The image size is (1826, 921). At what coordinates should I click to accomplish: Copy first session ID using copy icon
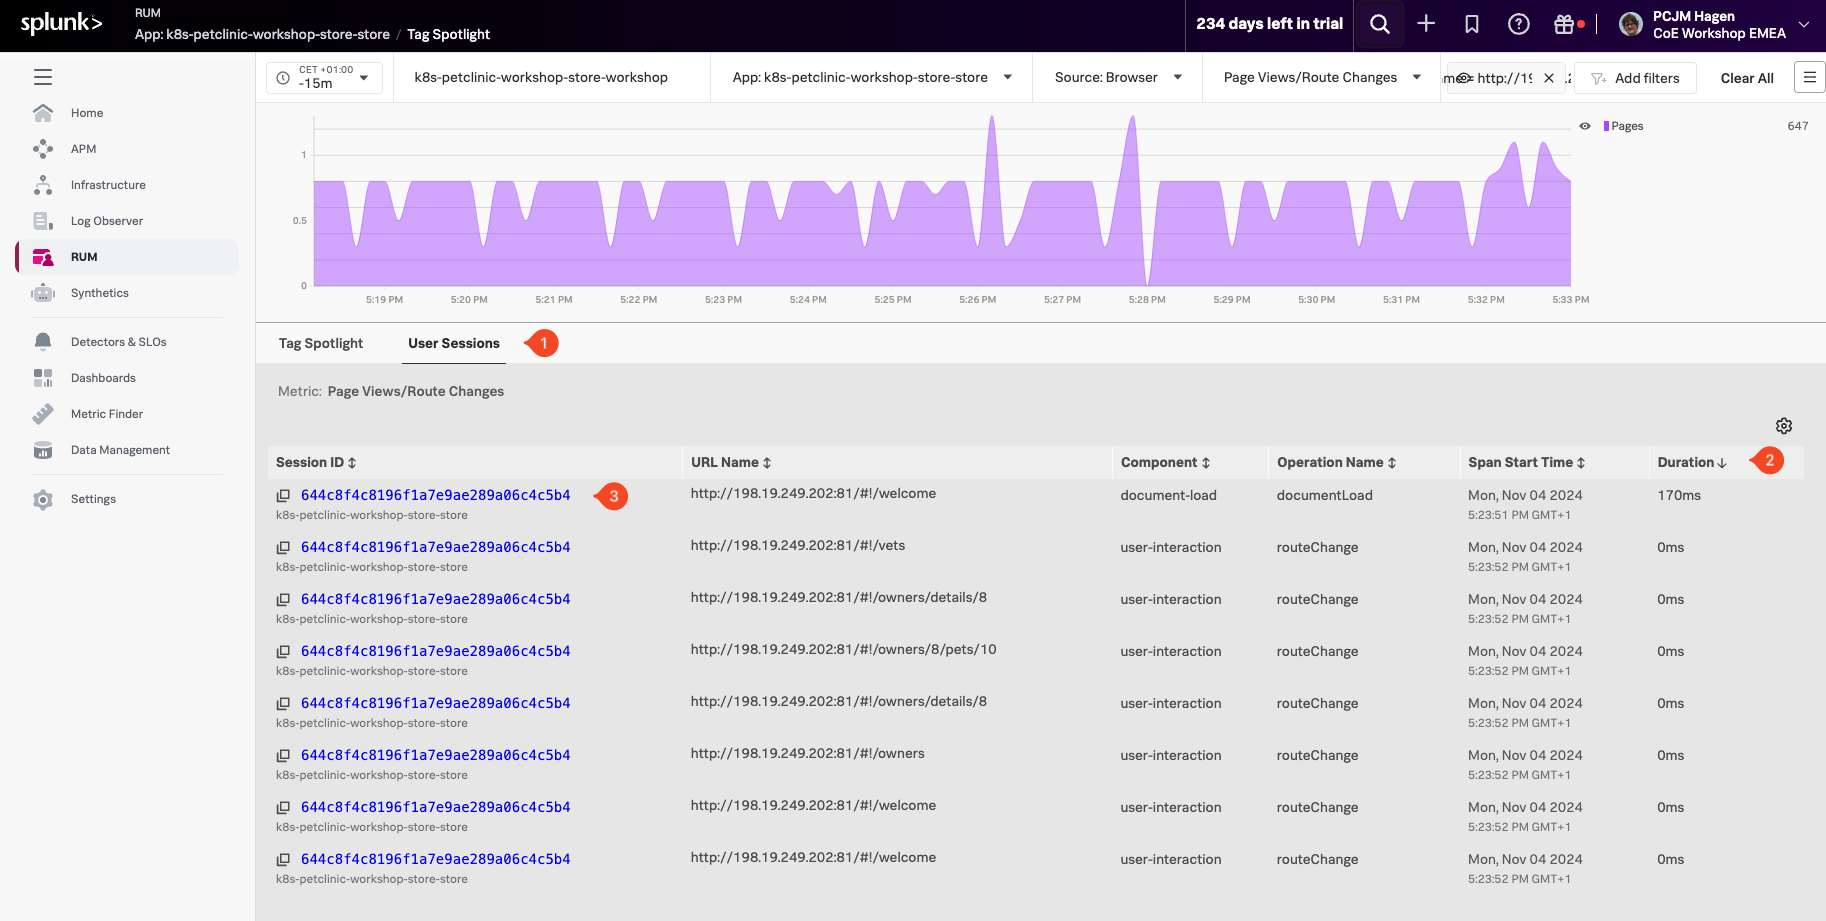pyautogui.click(x=283, y=496)
